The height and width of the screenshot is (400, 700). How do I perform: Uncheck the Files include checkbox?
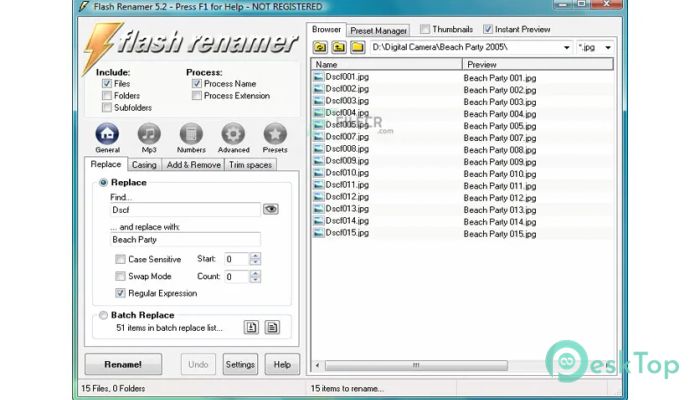(107, 83)
